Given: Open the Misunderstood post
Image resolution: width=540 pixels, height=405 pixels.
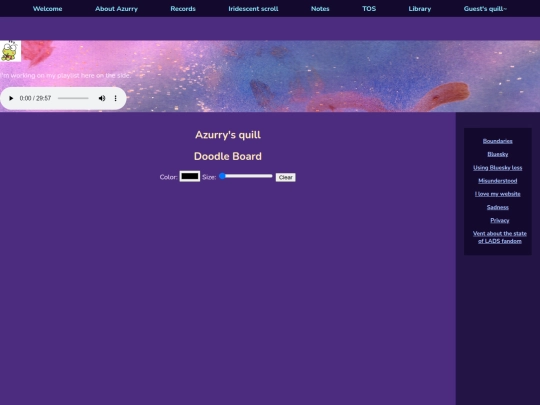Looking at the screenshot, I should (497, 181).
